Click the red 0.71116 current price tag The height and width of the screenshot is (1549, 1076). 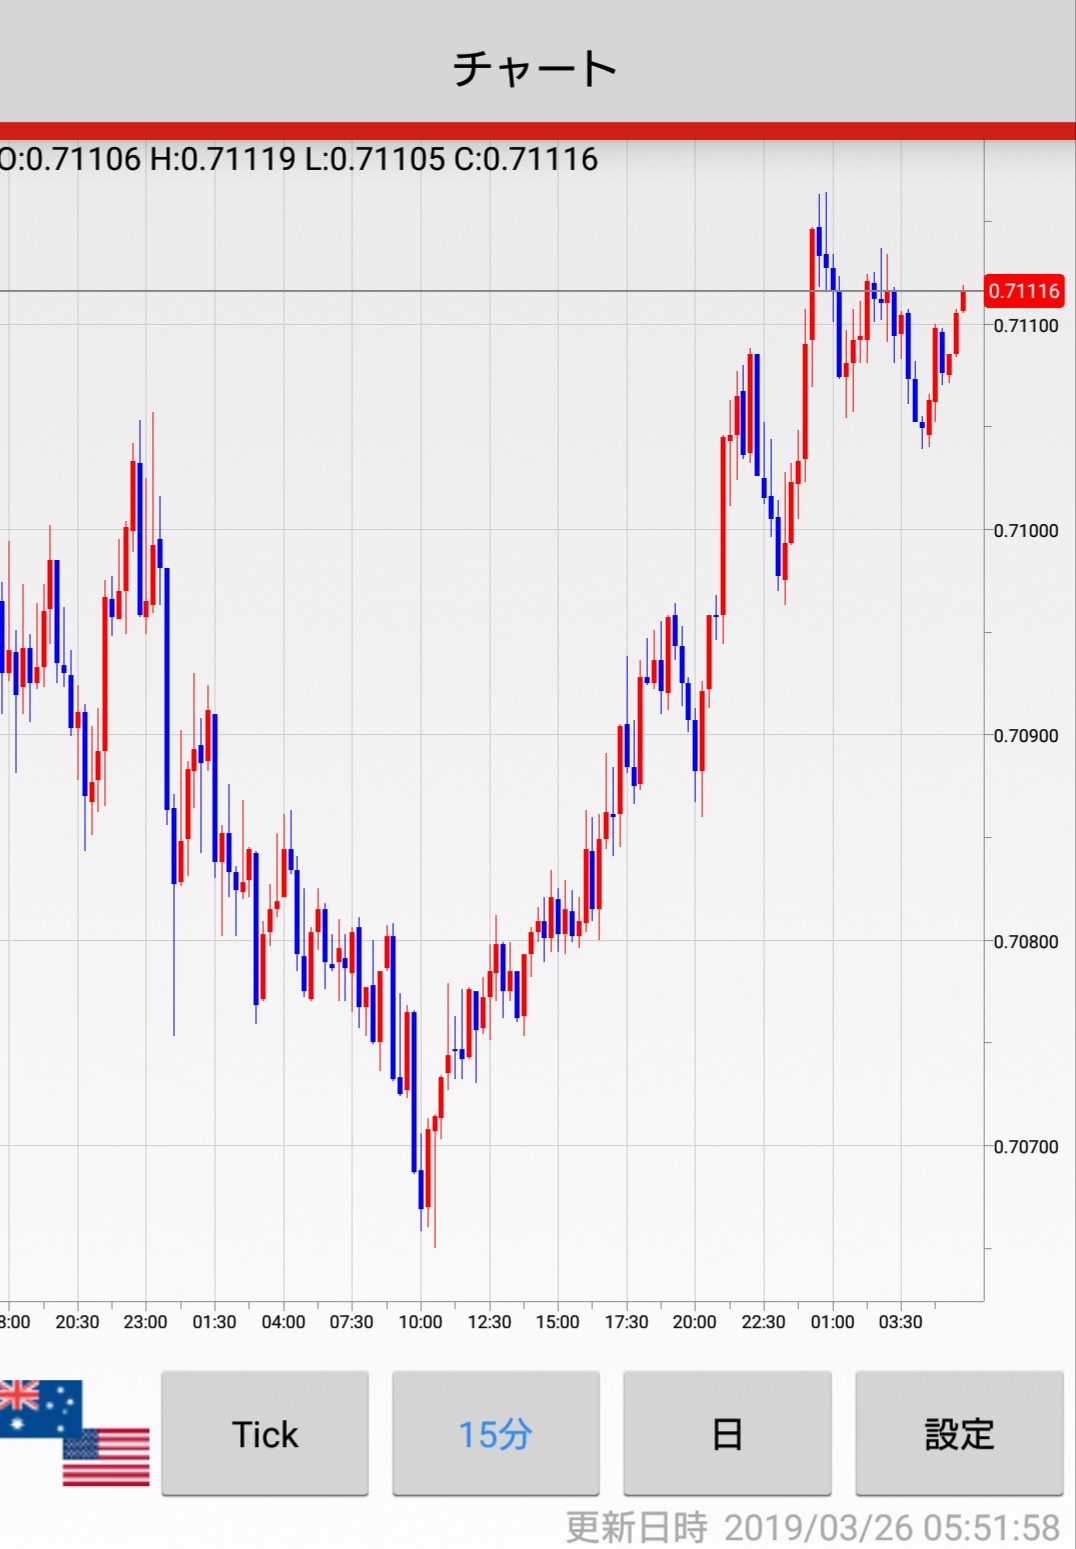pyautogui.click(x=1024, y=291)
